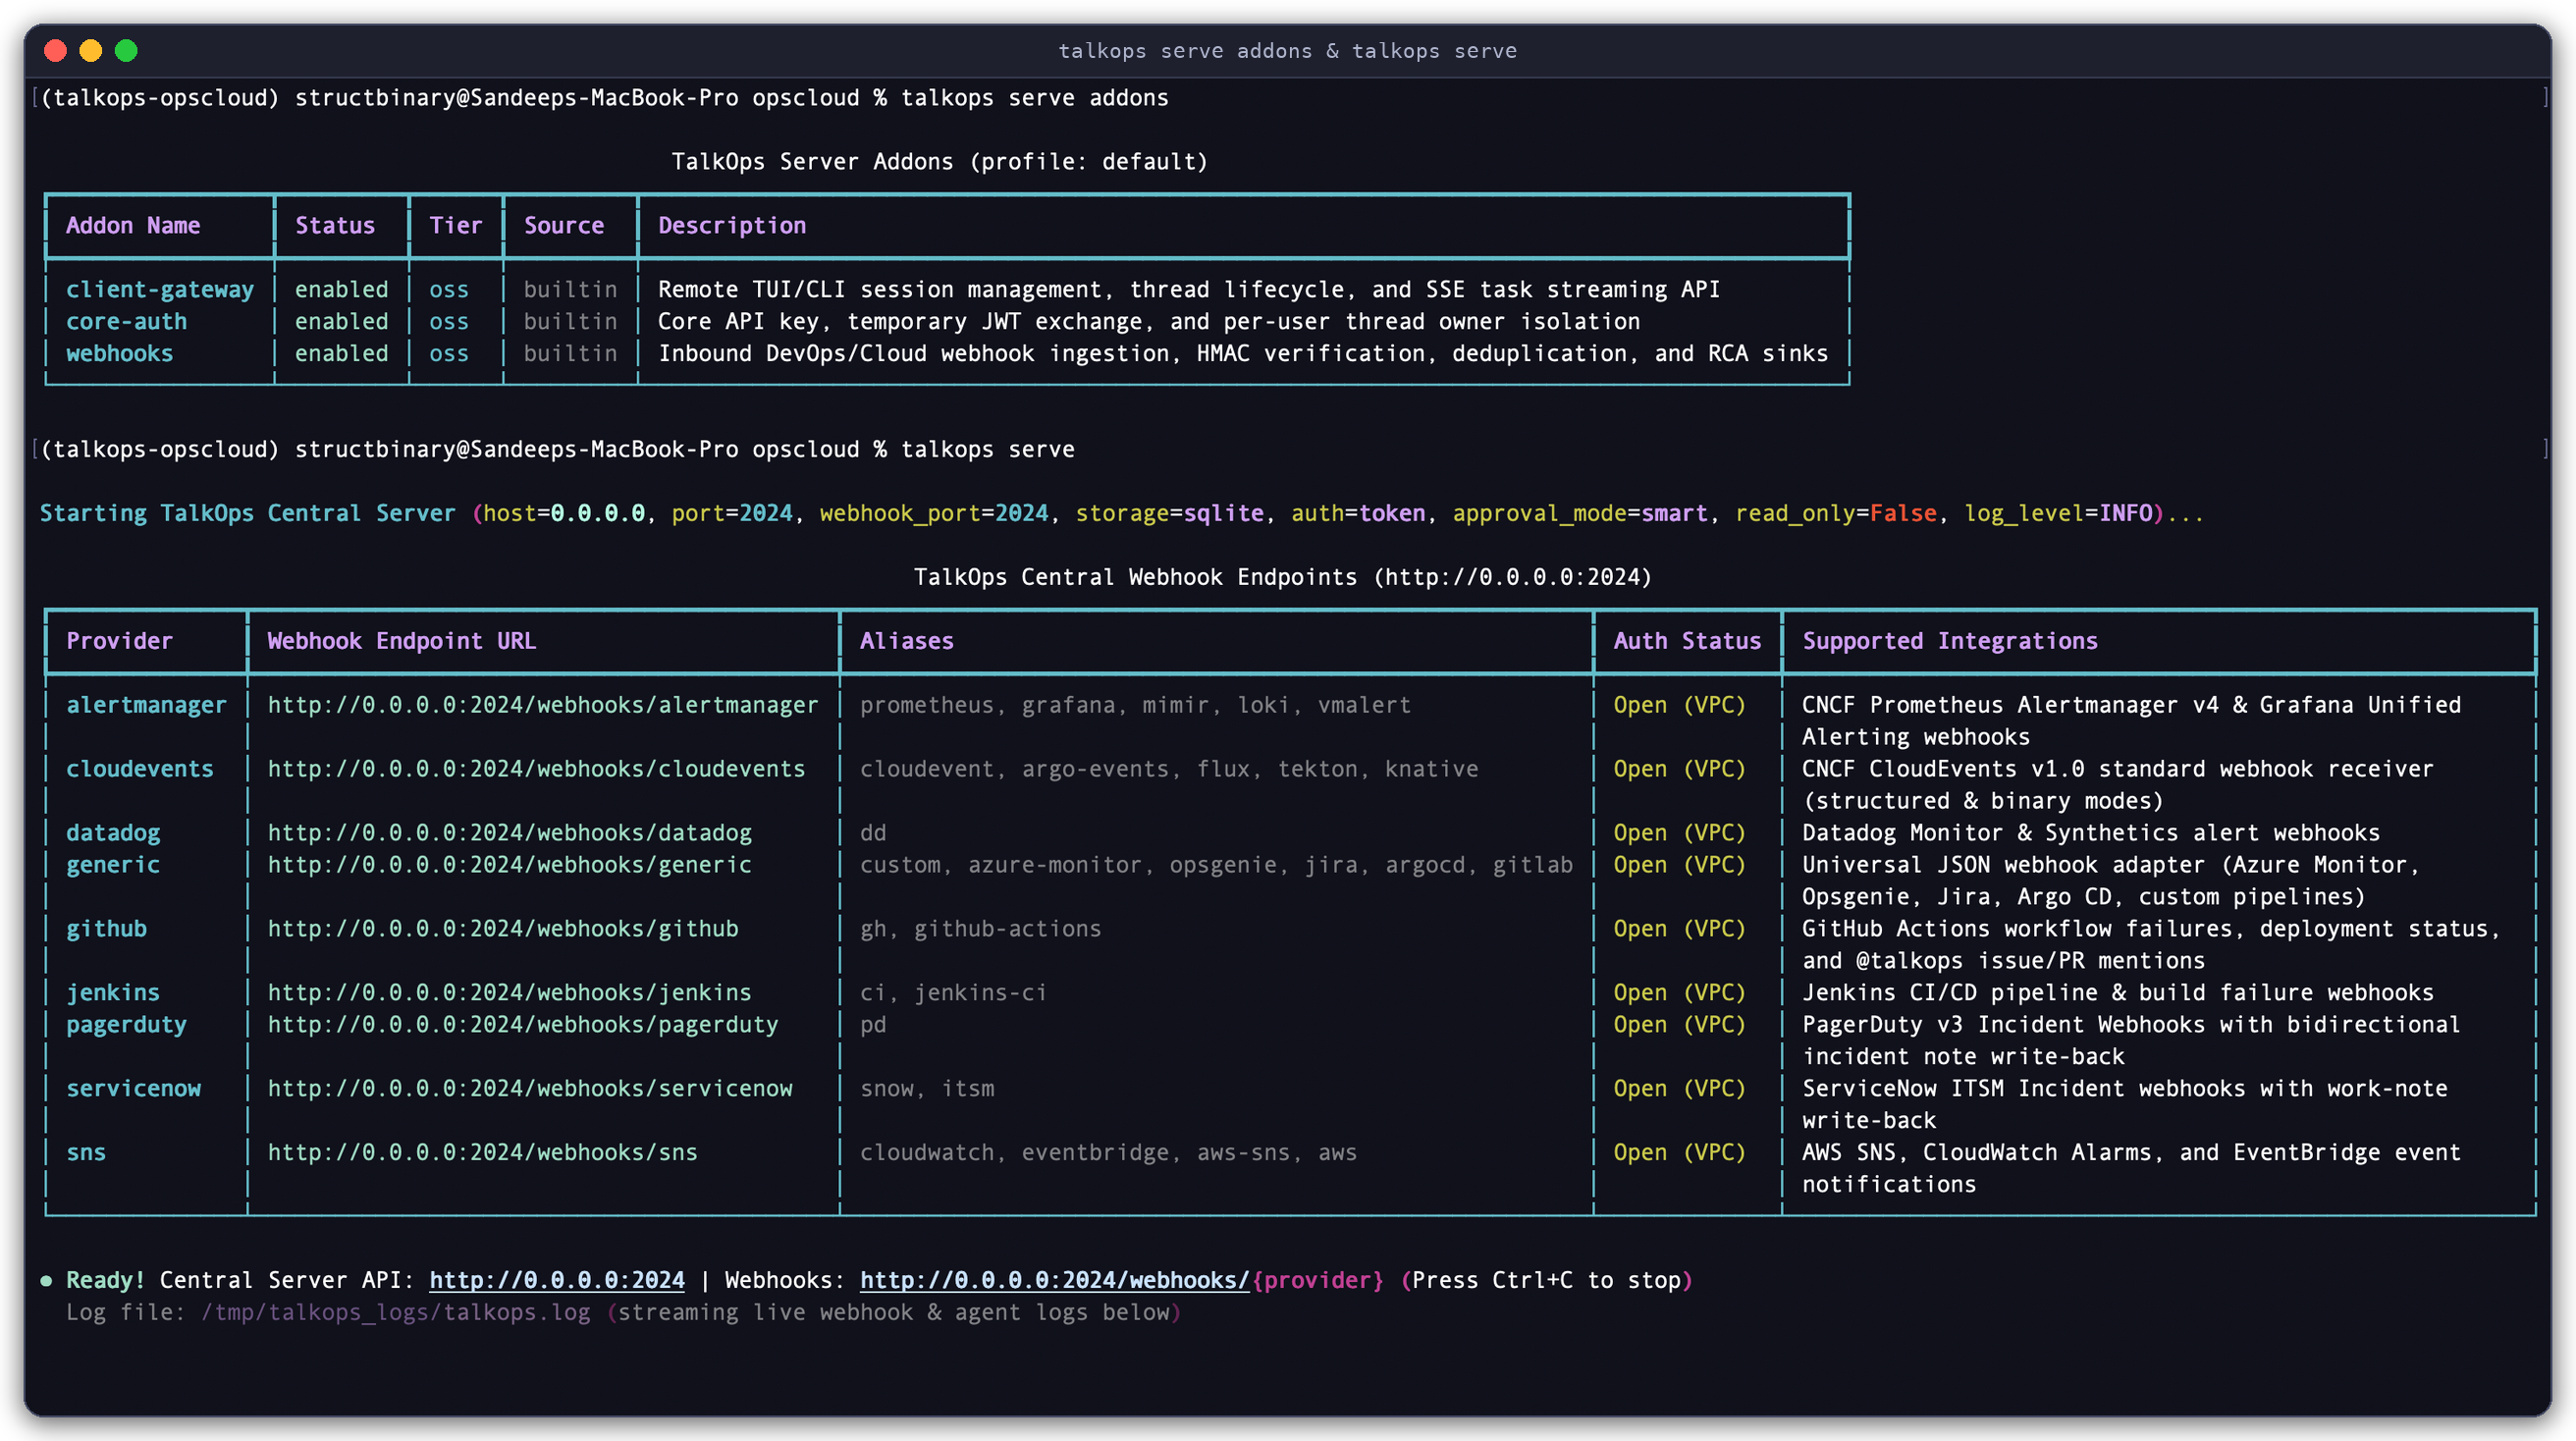
Task: Click the Supported Integrations column header
Action: pos(1950,641)
